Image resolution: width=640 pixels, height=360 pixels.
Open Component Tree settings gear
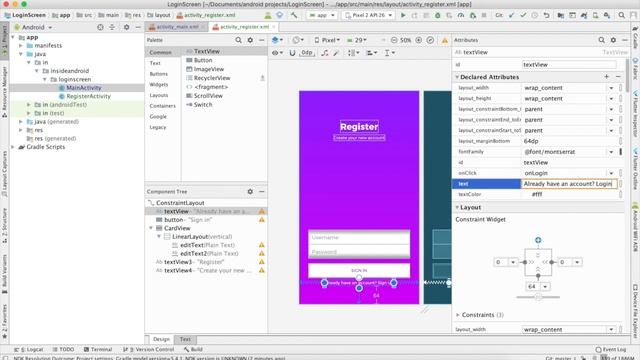[x=250, y=191]
